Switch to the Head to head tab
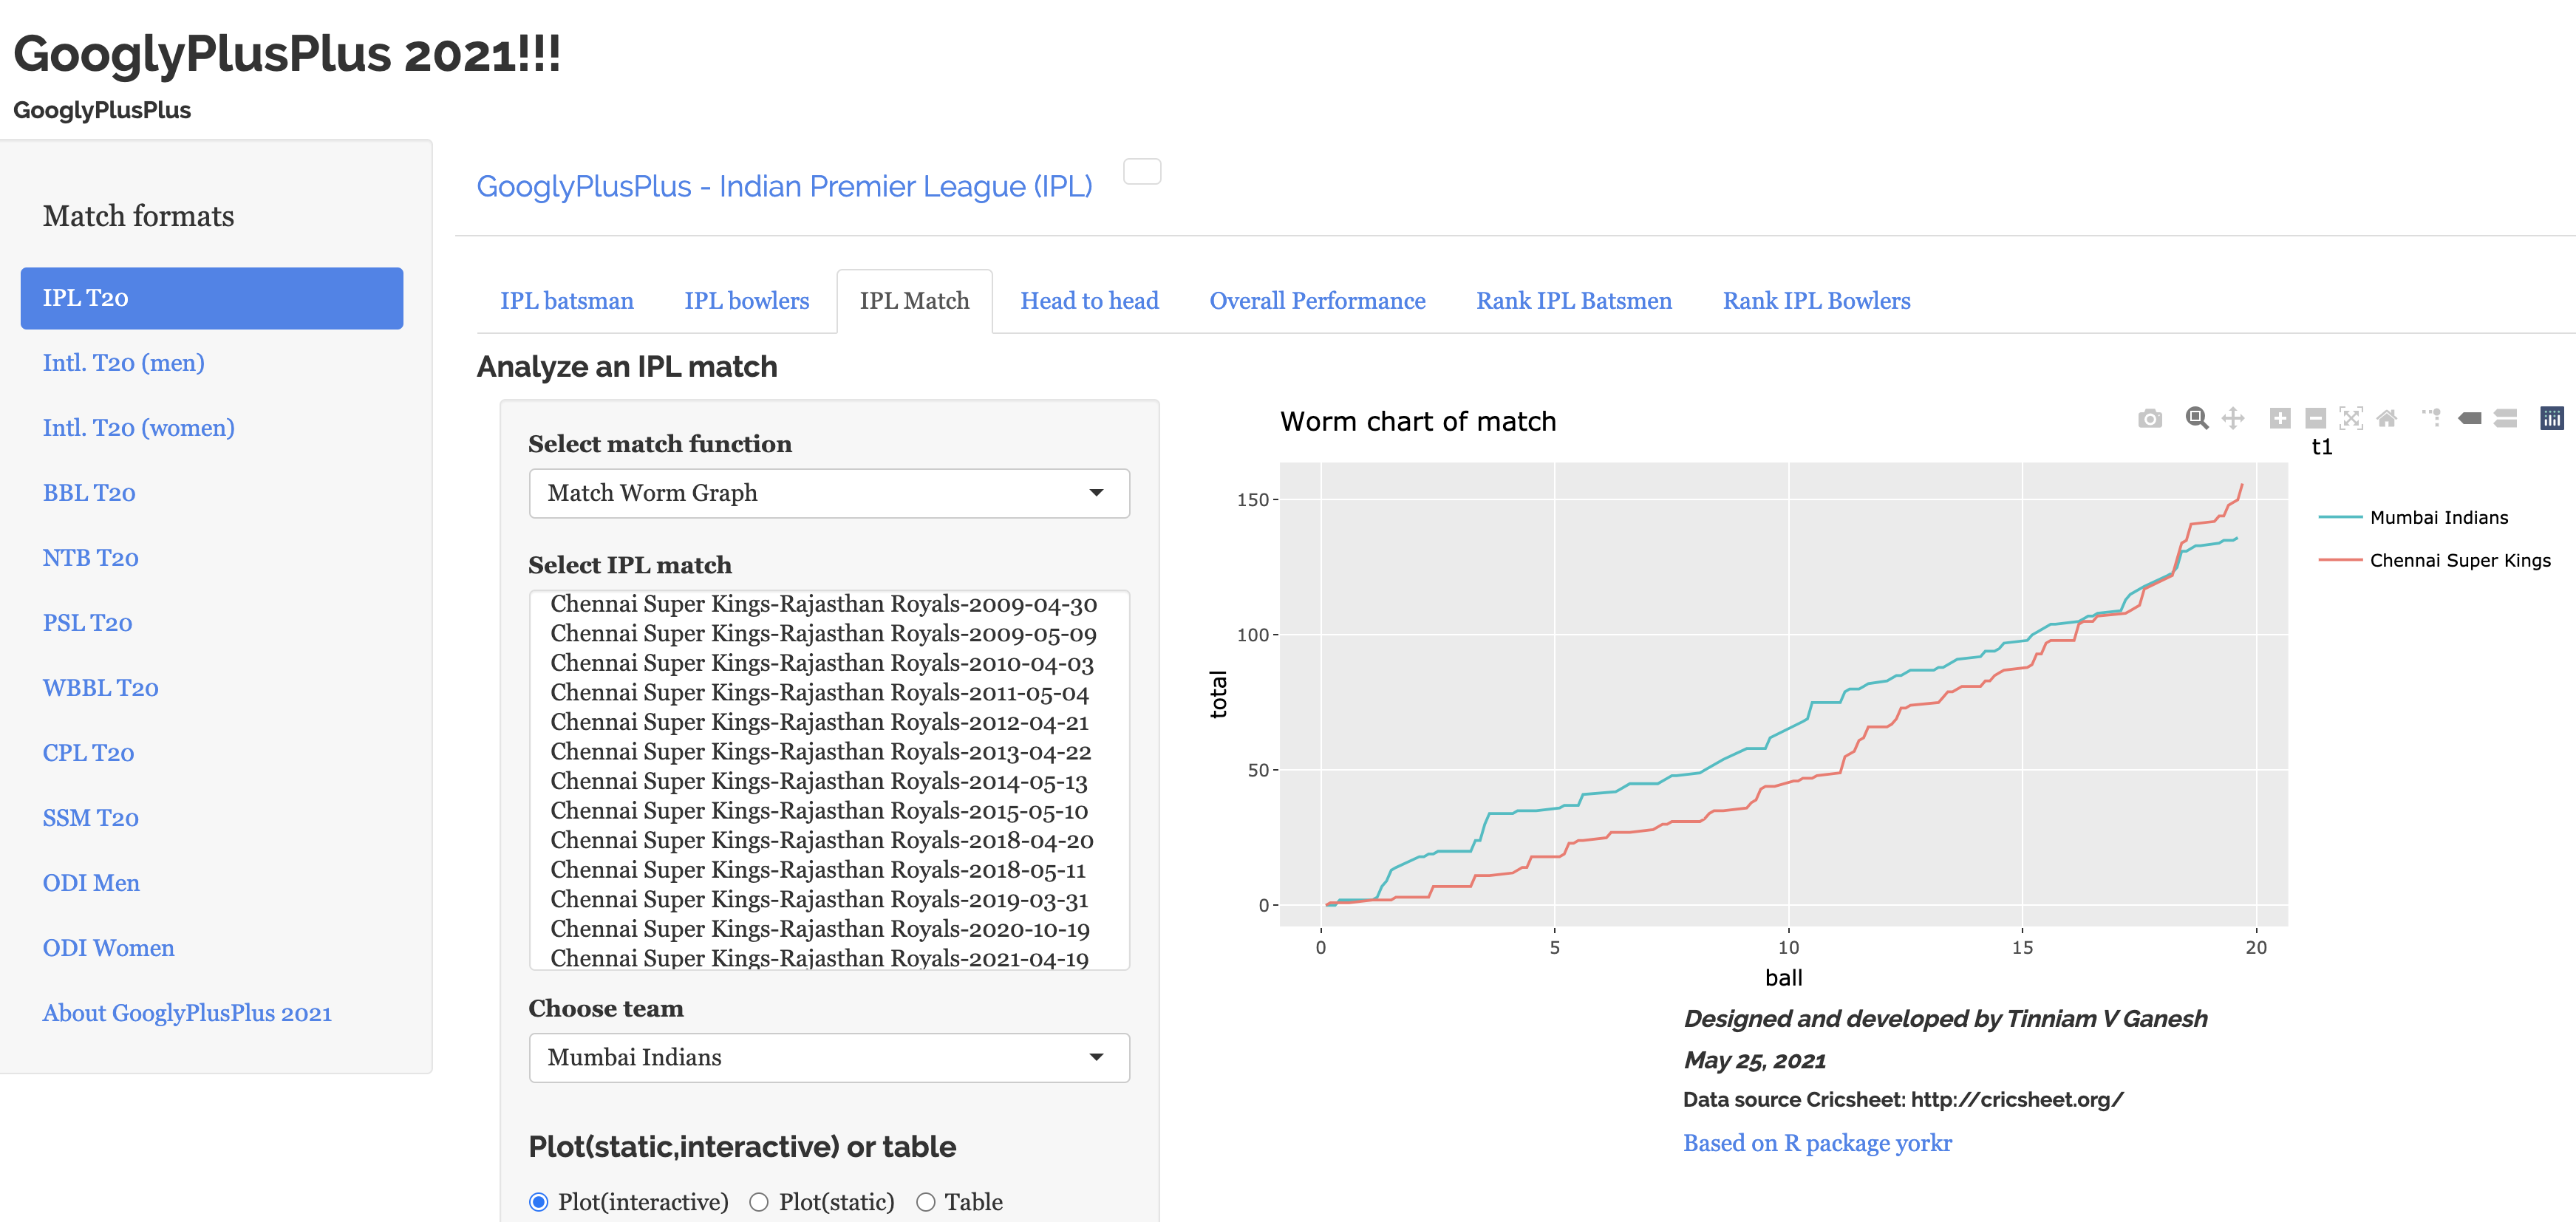The image size is (2576, 1222). 1088,301
